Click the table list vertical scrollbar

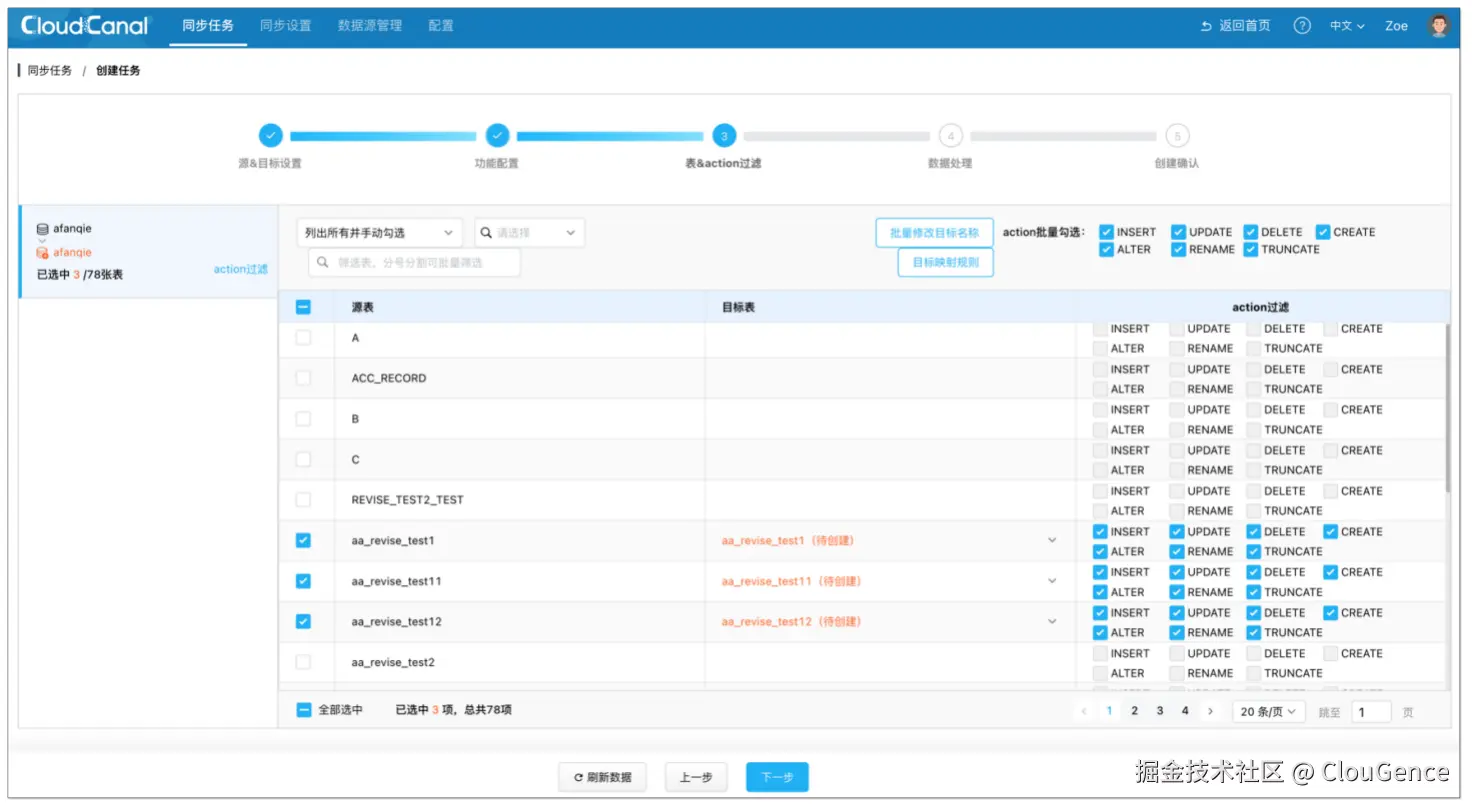click(1447, 410)
